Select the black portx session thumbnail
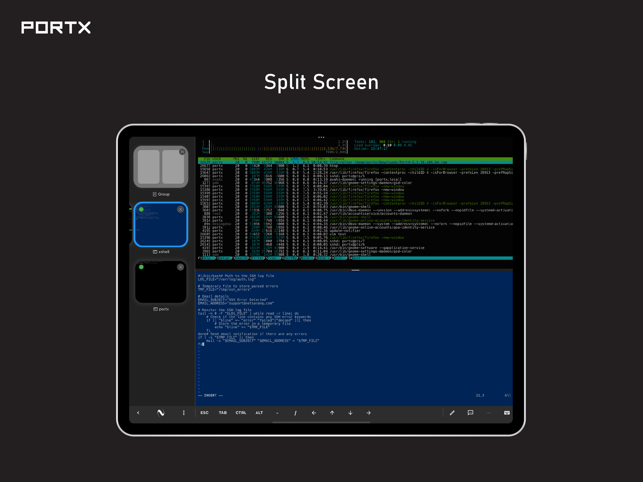The image size is (643, 482). pos(161,282)
